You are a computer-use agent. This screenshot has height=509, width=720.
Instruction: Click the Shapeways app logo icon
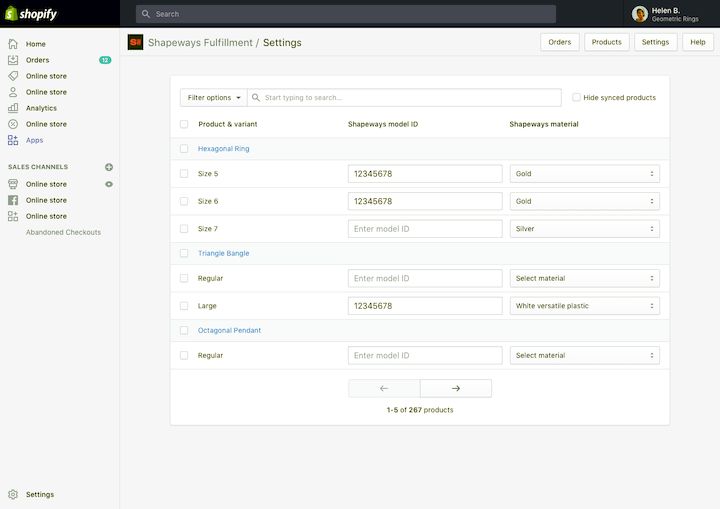pyautogui.click(x=135, y=42)
